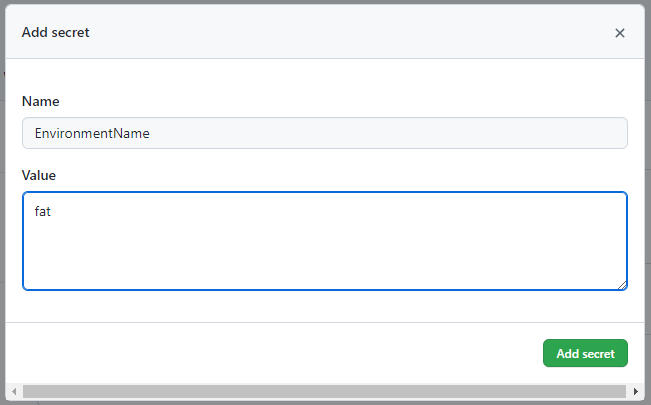Click the Add secret dialog title
This screenshot has height=405, width=651.
56,32
